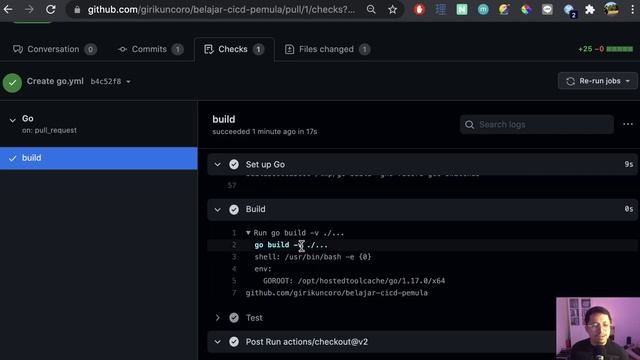
Task: Open the colorful pinwheel extension icon
Action: pyautogui.click(x=526, y=9)
